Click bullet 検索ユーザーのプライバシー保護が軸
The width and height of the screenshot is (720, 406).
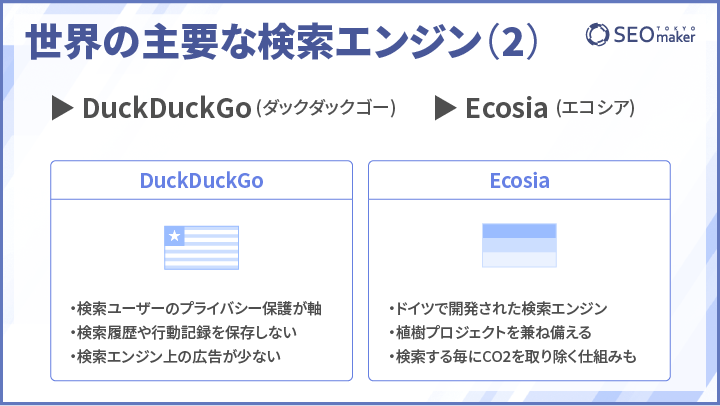point(196,309)
